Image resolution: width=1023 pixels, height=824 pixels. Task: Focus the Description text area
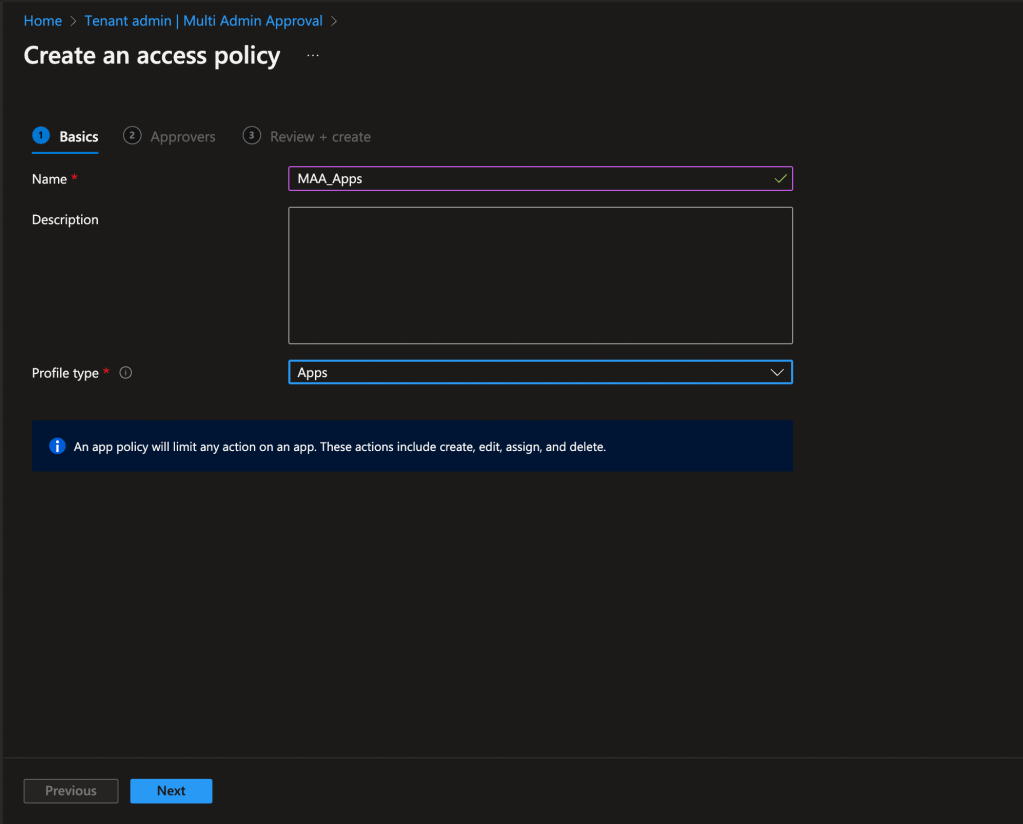pos(540,275)
